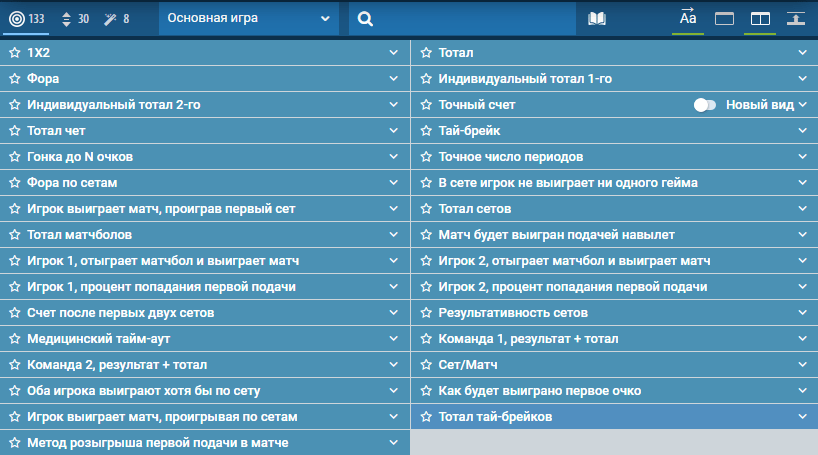Expand Метод розыгрыша первой подачи chevron
818x455 pixels.
click(393, 442)
